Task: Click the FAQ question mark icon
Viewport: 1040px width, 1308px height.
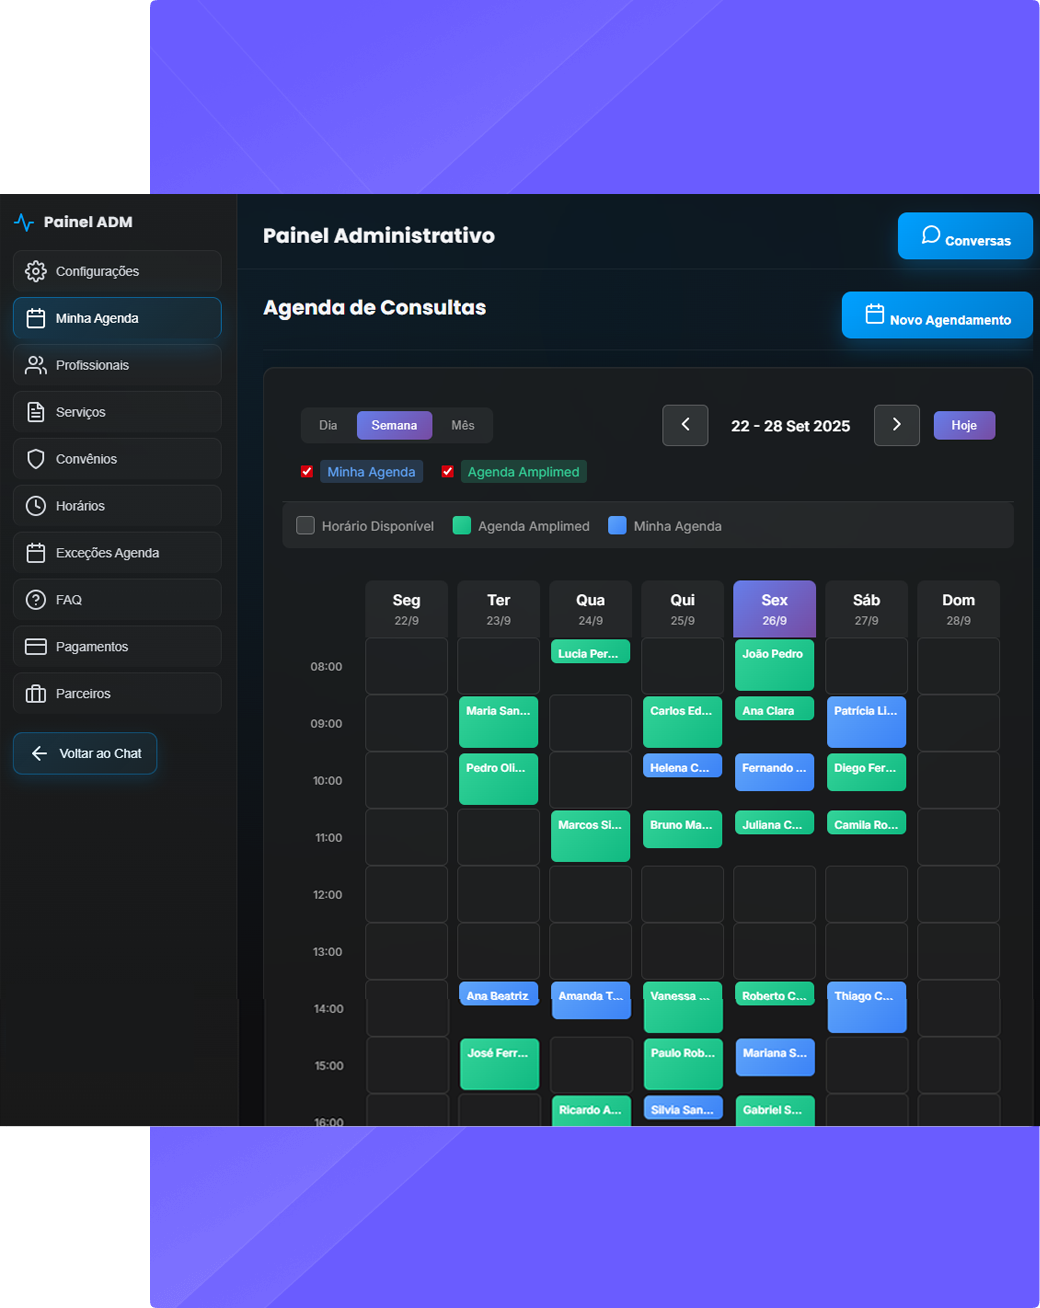Action: pos(36,600)
